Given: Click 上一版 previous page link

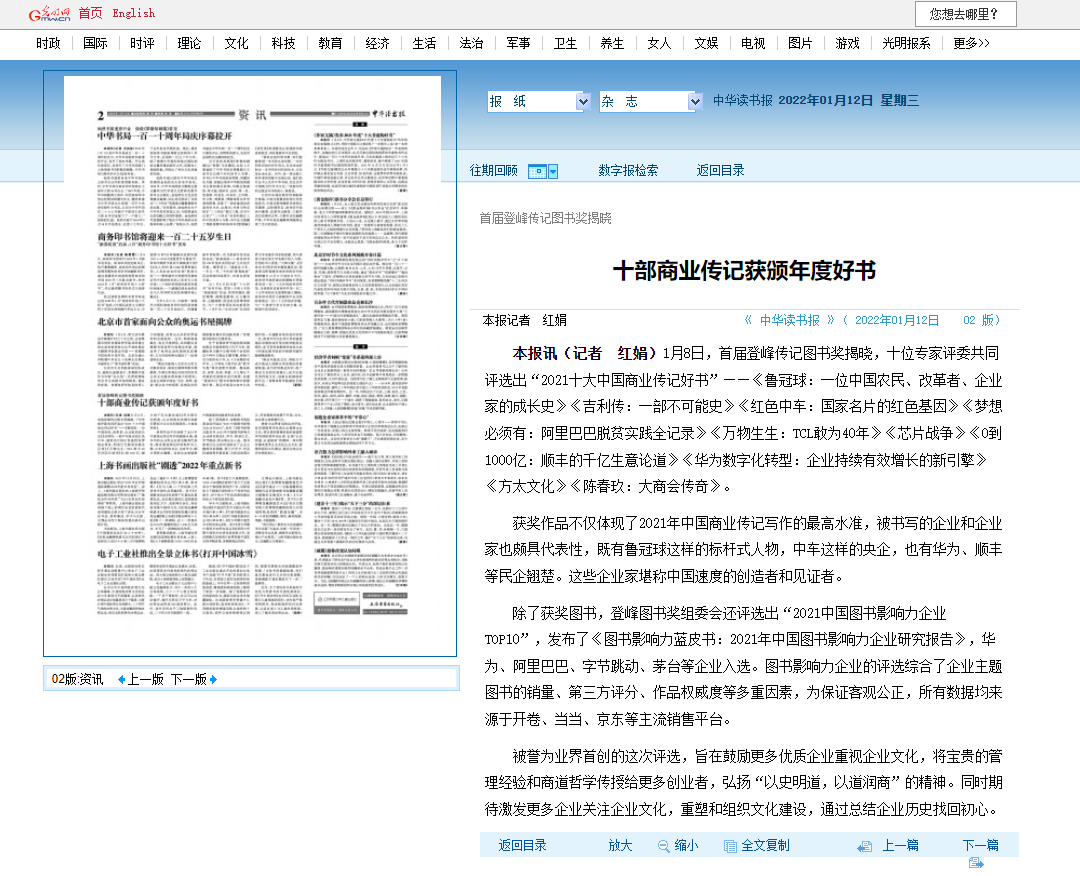Looking at the screenshot, I should point(146,680).
